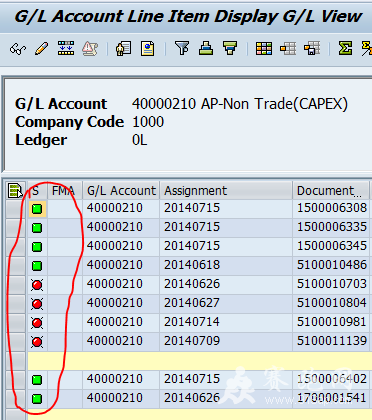
Task: Click the Save Layout icon
Action: click(x=312, y=49)
